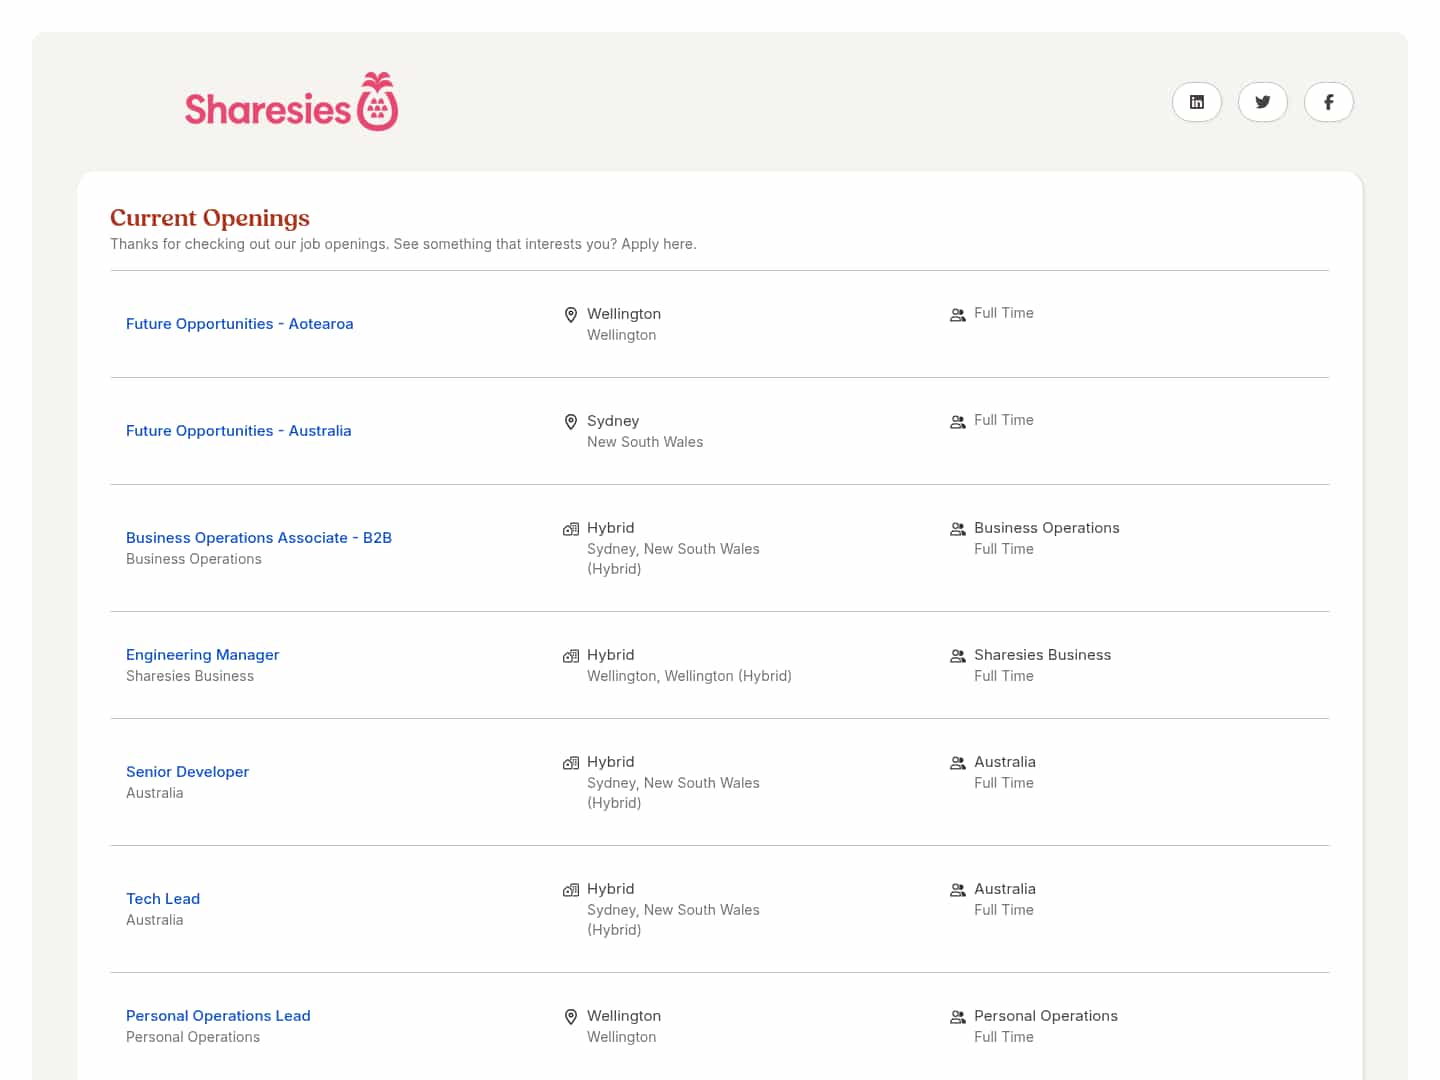Click the people icon beside Sharesies Business
Screen dimensions: 1440x1080
click(x=957, y=656)
